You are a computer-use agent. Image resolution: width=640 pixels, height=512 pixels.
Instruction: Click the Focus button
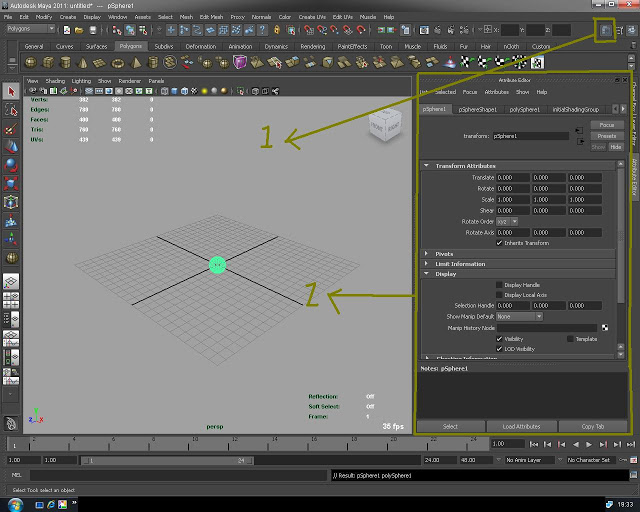pyautogui.click(x=607, y=125)
